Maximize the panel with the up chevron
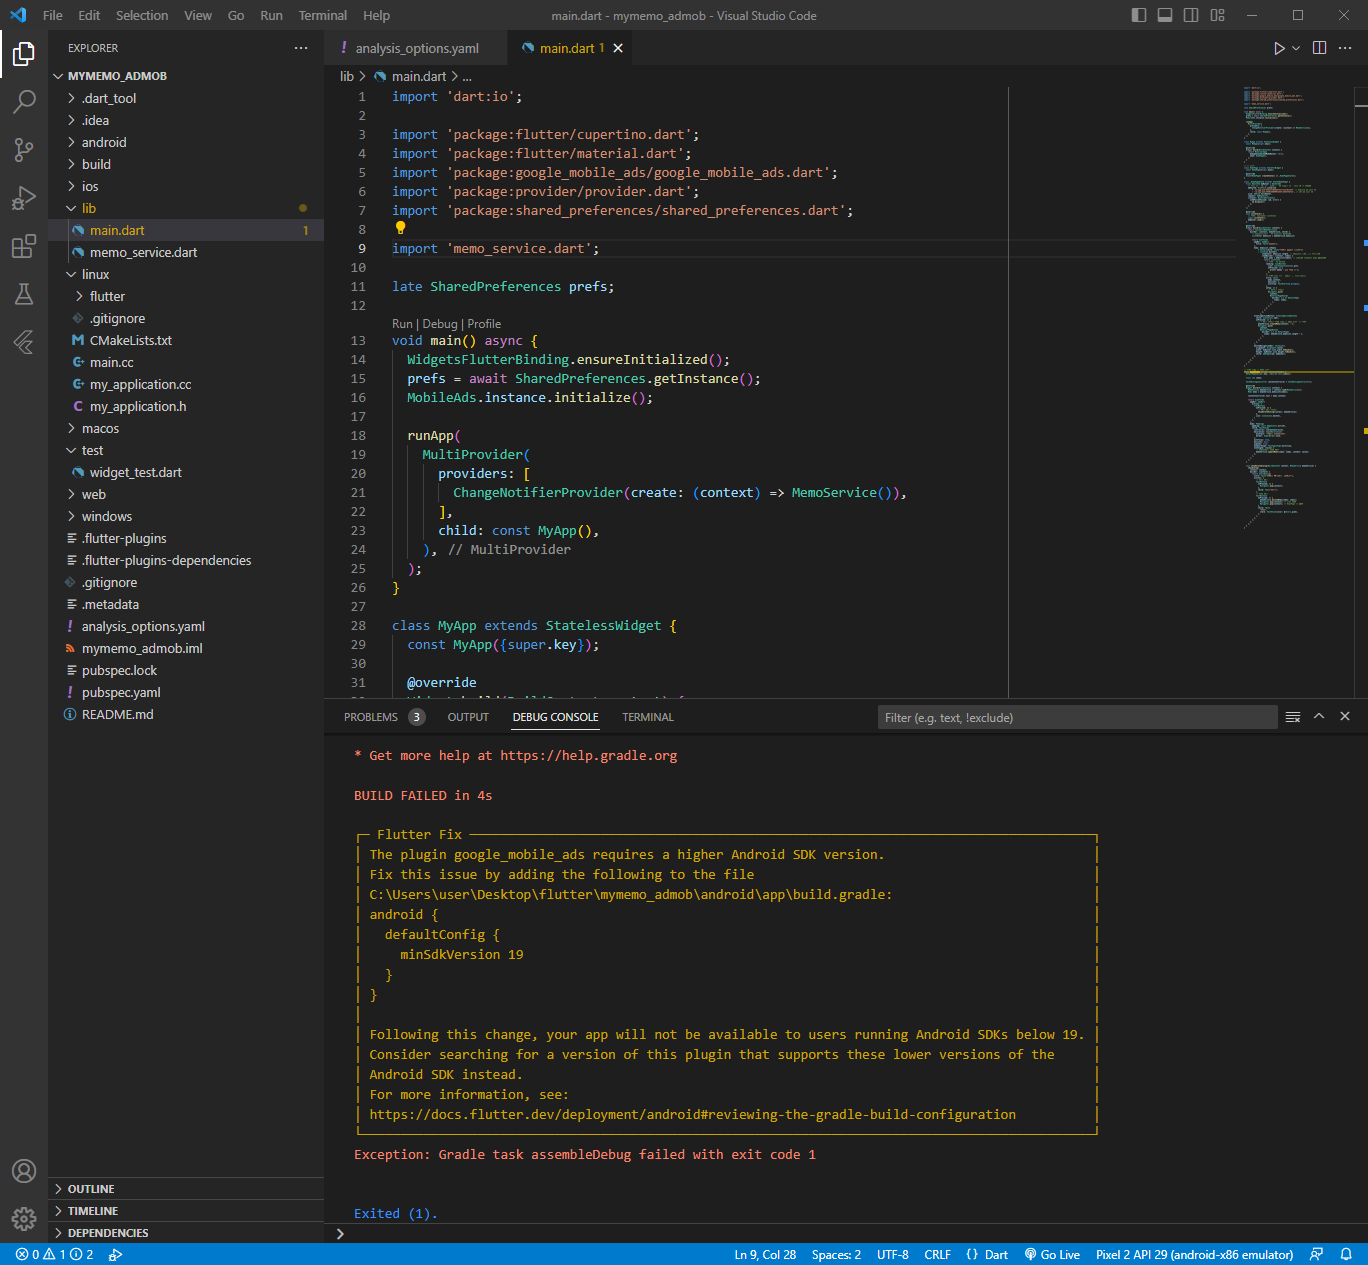 (x=1319, y=716)
